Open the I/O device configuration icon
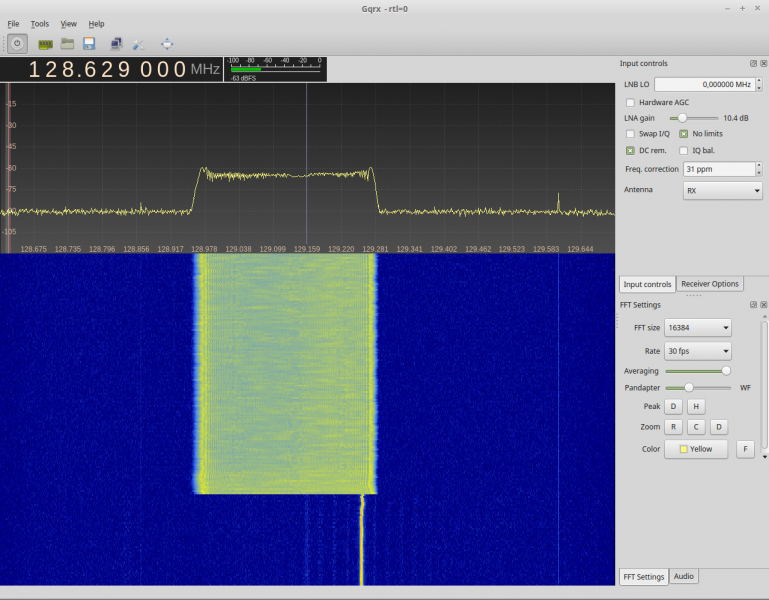 click(45, 44)
